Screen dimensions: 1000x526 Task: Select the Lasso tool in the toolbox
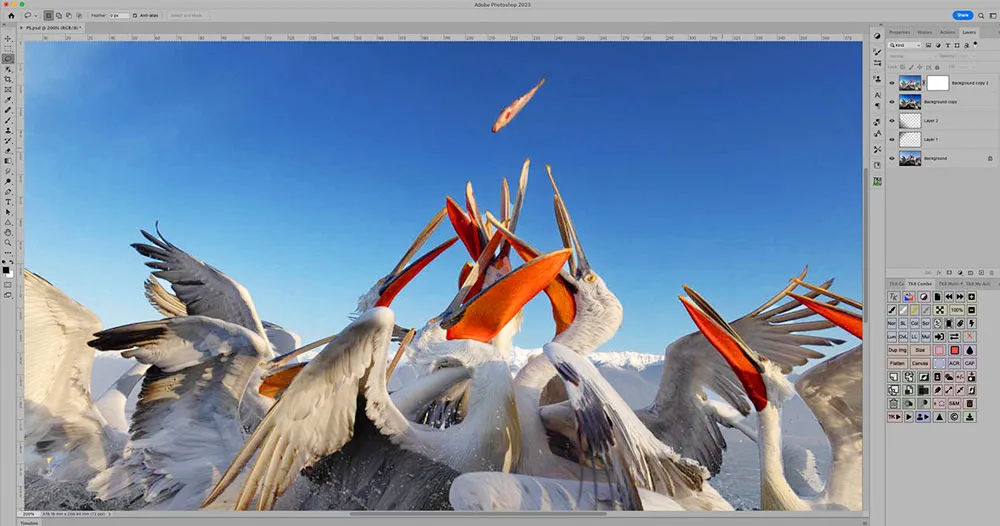(8, 59)
